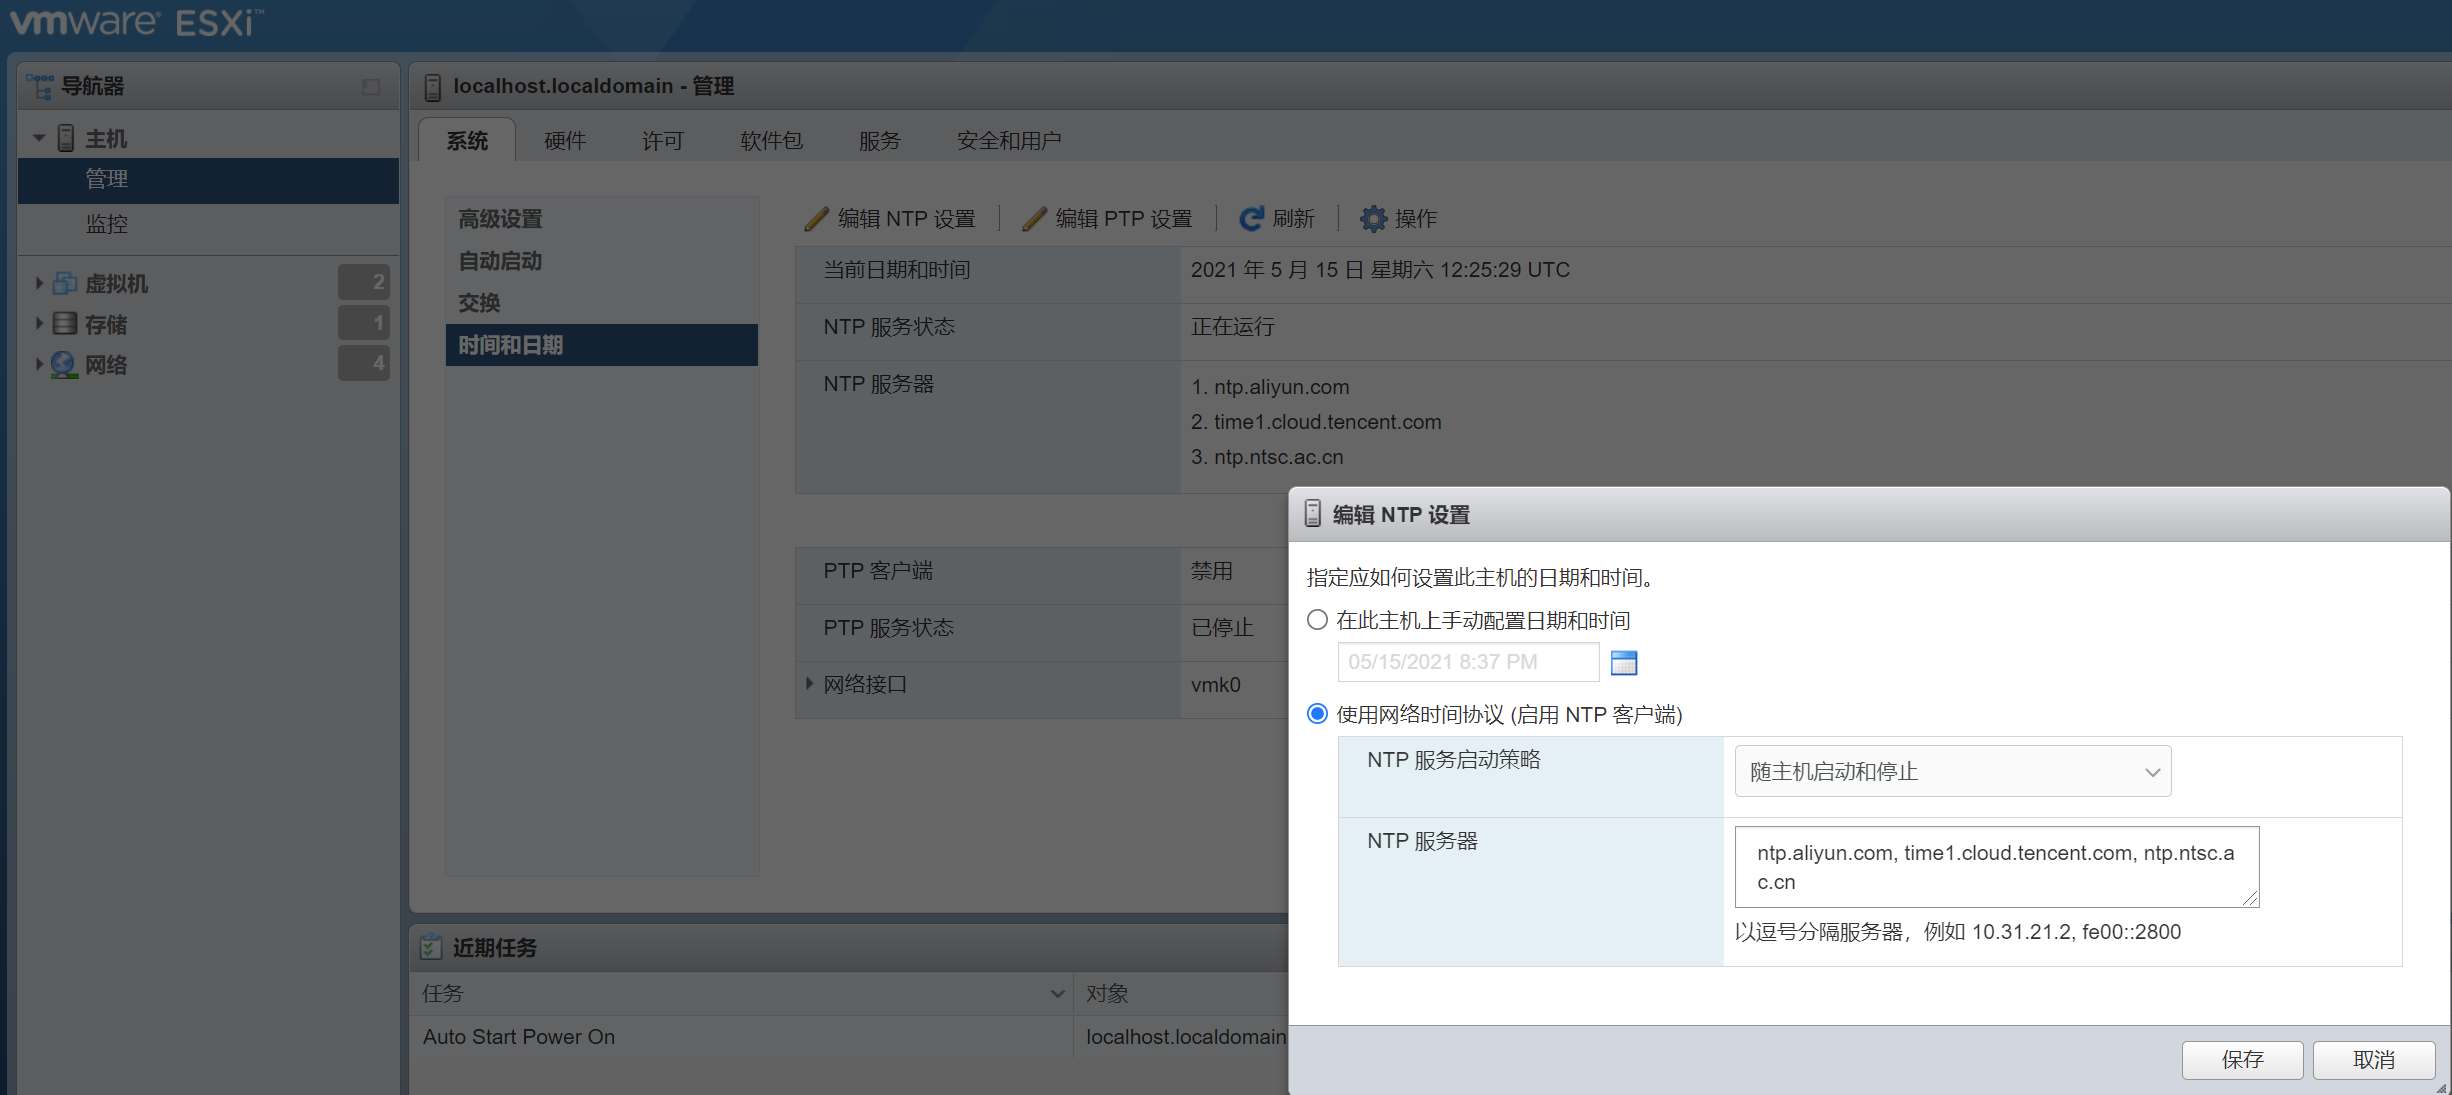
Task: Click the dialog title host icon
Action: (x=1313, y=514)
